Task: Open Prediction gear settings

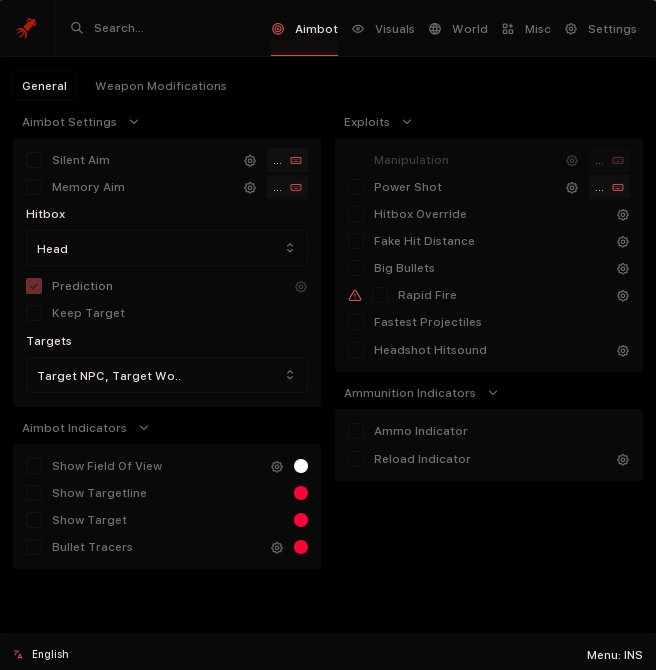Action: [301, 287]
